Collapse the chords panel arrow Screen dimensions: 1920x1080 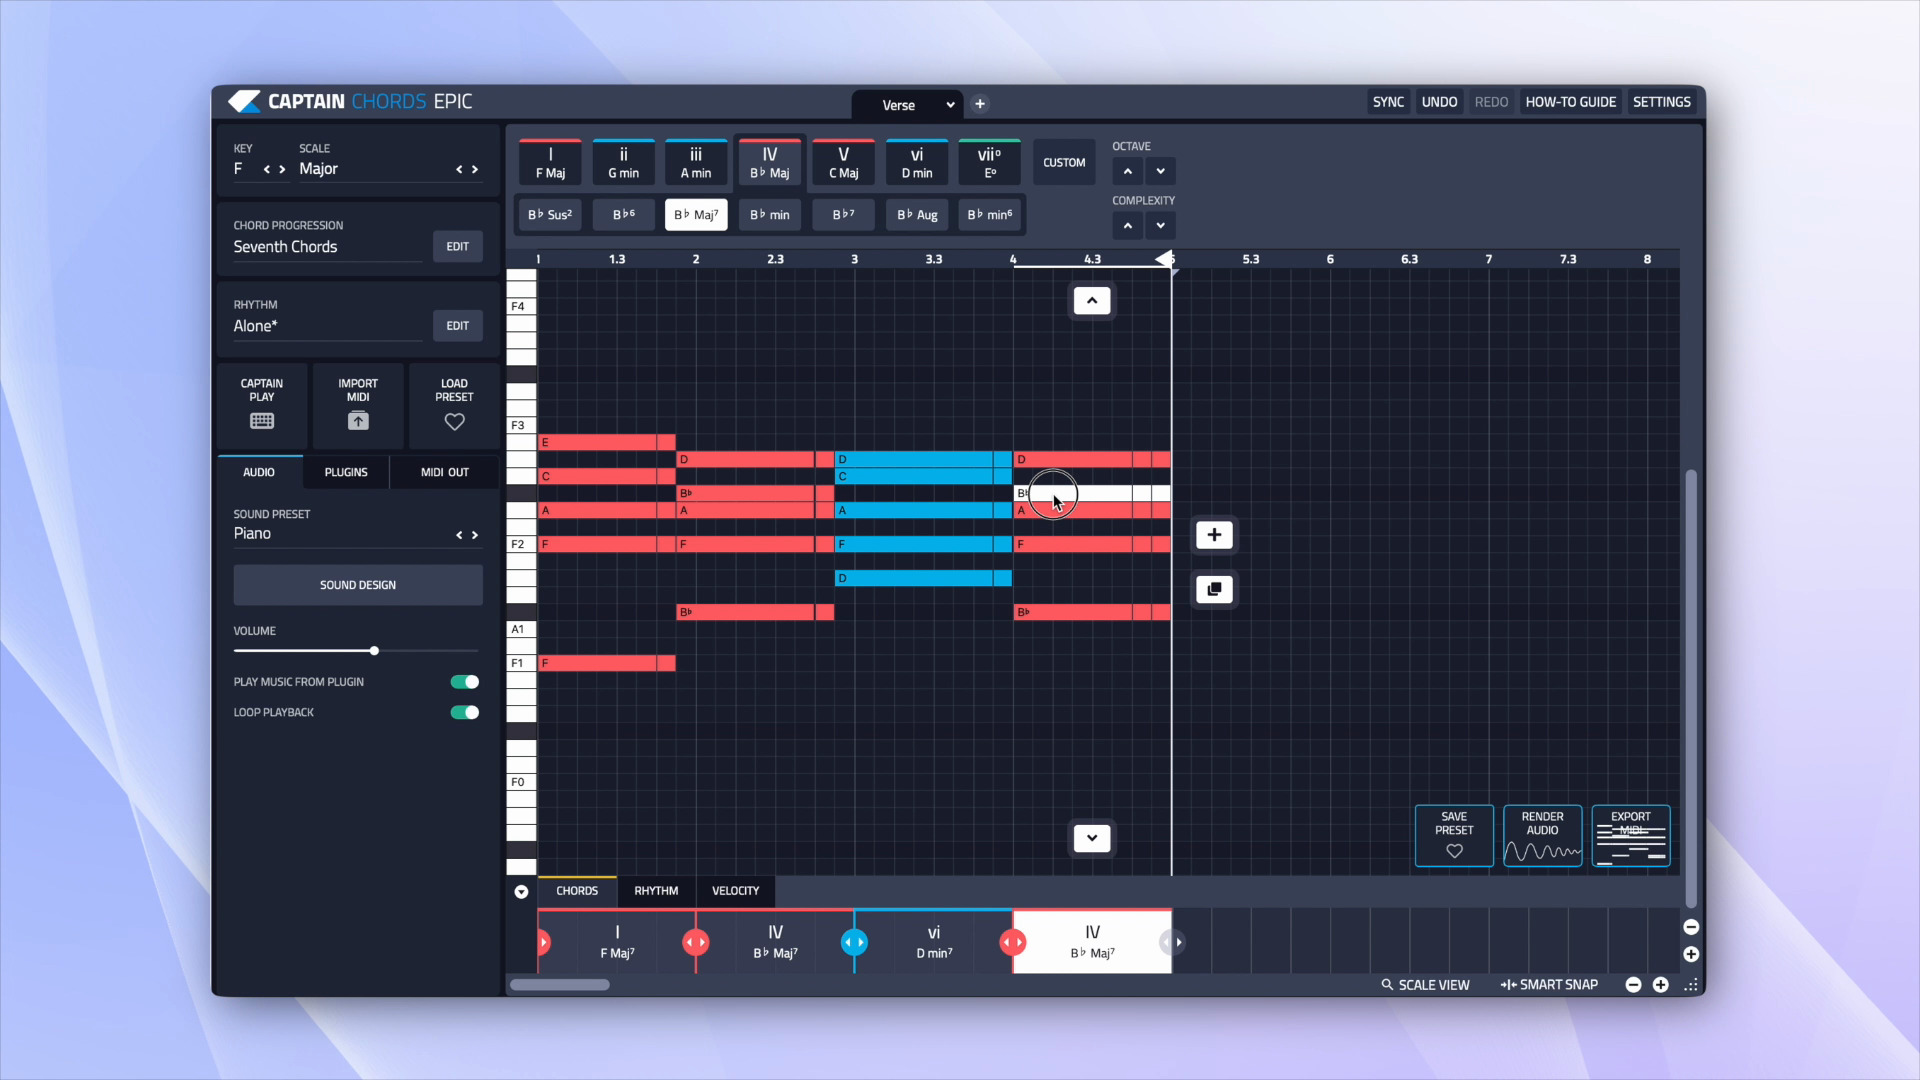(521, 892)
